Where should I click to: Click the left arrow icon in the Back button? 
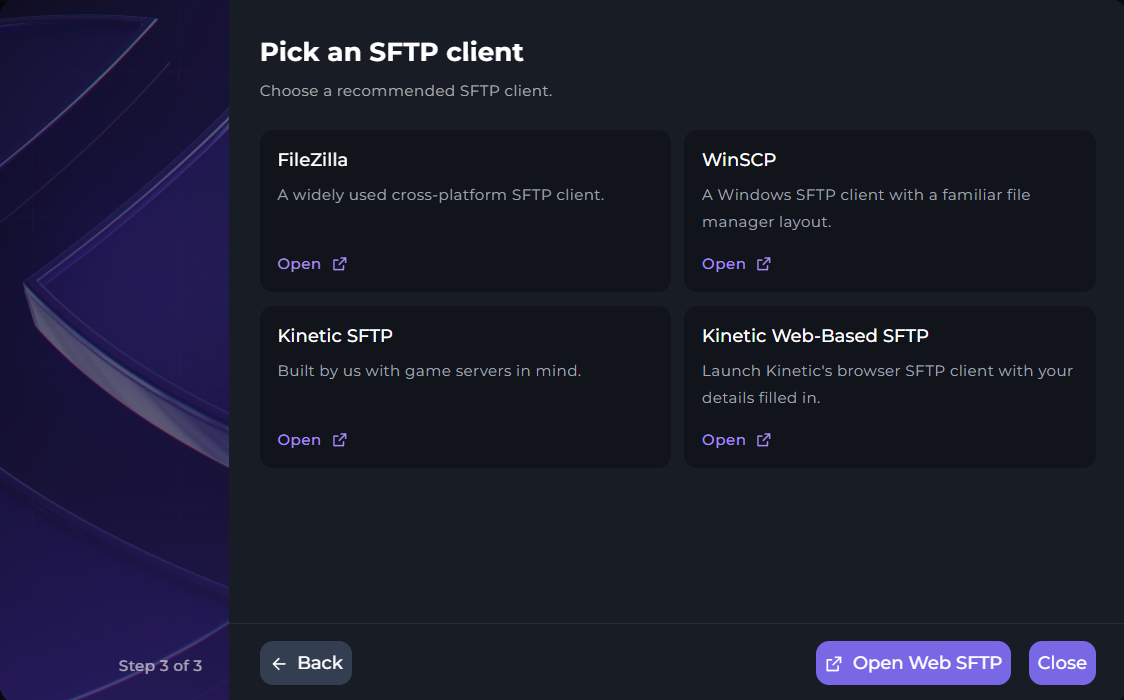coord(279,664)
